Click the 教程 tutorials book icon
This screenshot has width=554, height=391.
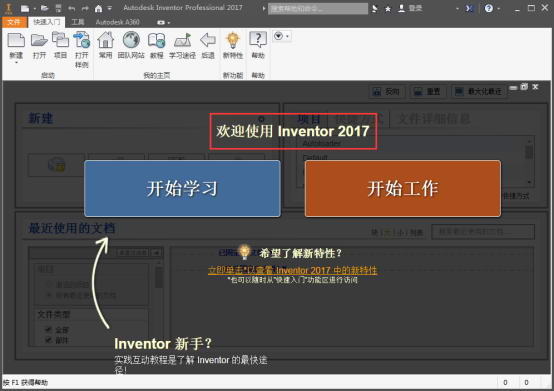(x=157, y=40)
